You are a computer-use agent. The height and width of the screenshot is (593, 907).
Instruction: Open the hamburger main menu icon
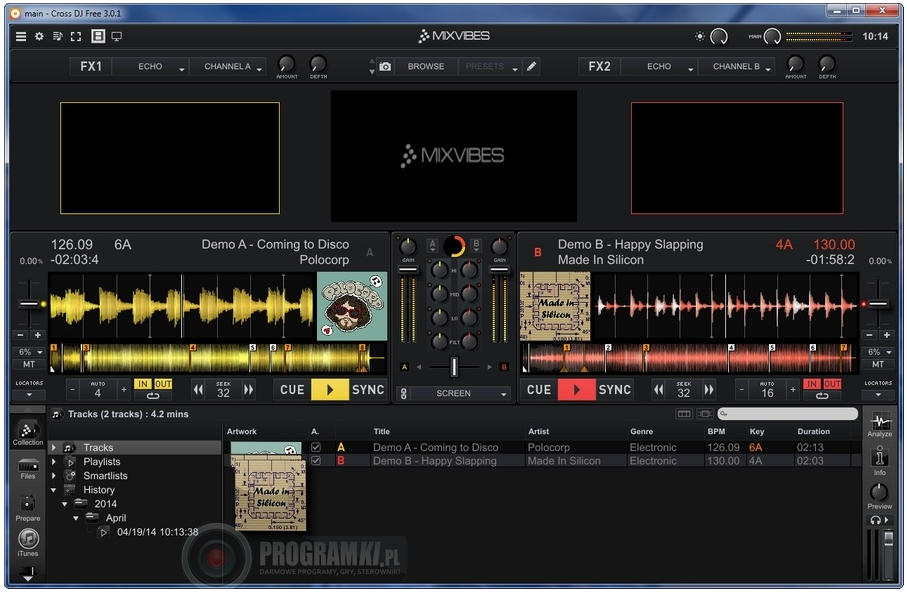click(21, 36)
